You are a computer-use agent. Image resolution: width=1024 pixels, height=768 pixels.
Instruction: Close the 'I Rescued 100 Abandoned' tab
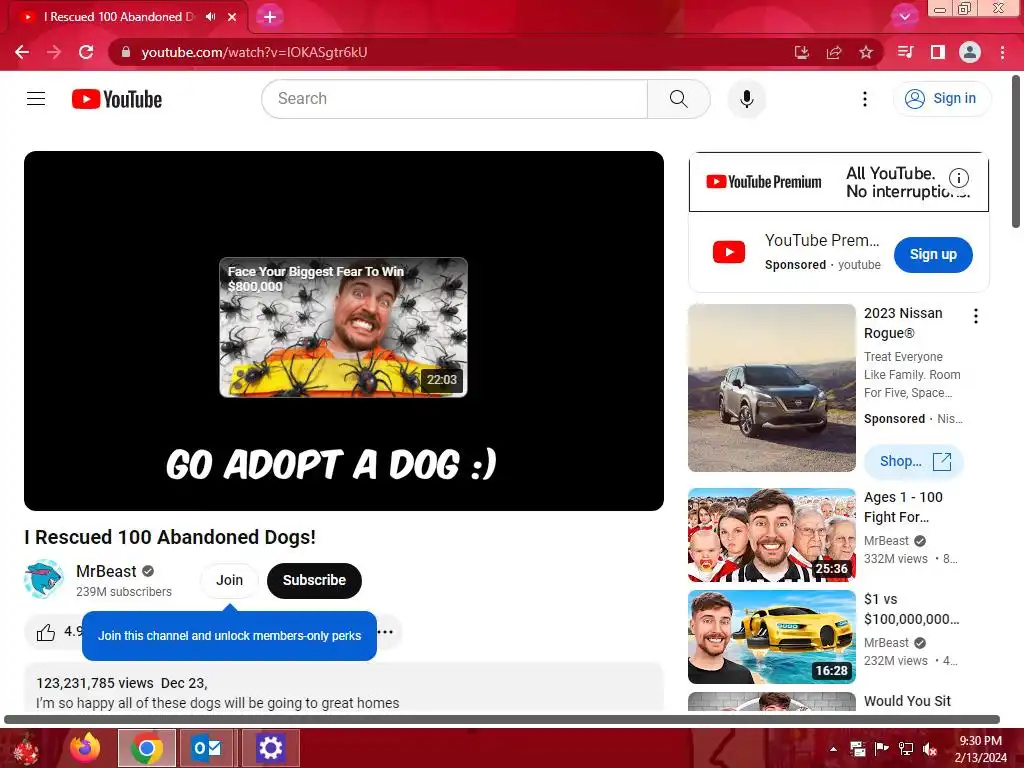(232, 17)
